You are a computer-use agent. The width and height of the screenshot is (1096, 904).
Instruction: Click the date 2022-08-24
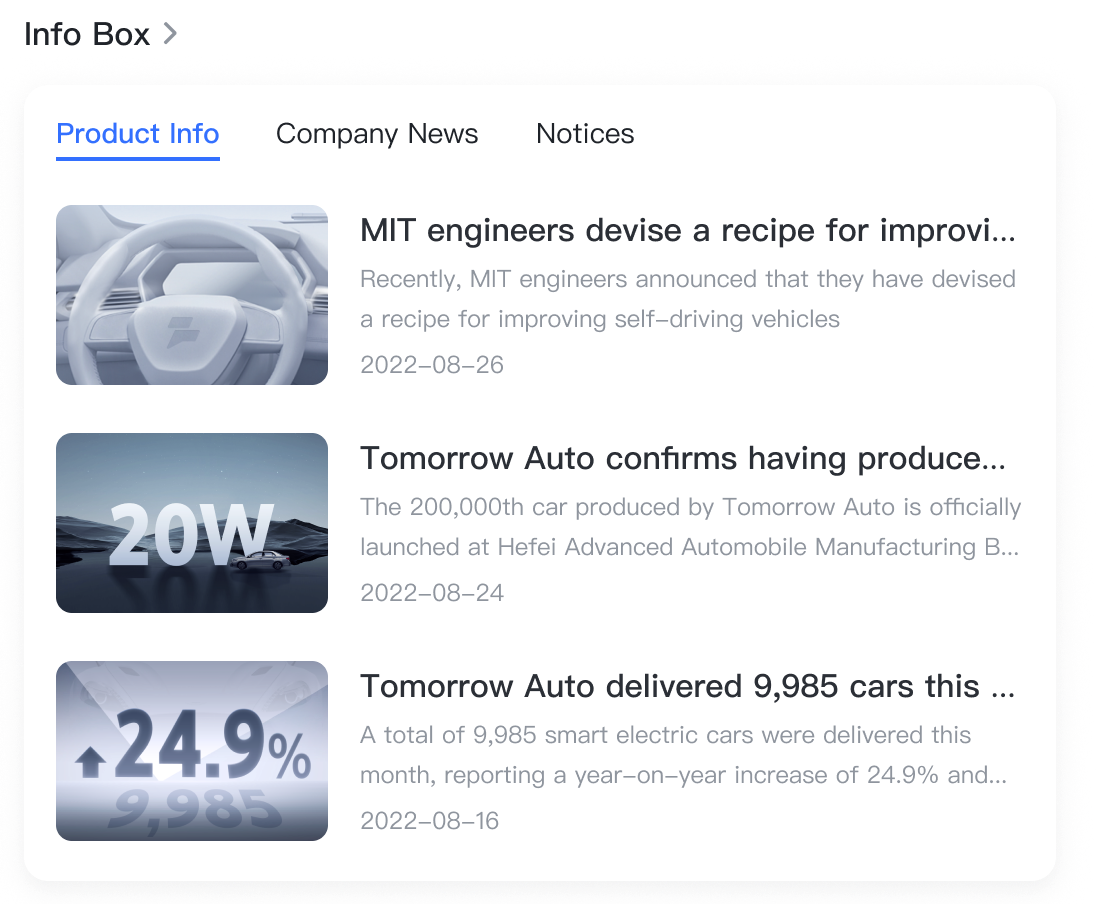tap(432, 593)
